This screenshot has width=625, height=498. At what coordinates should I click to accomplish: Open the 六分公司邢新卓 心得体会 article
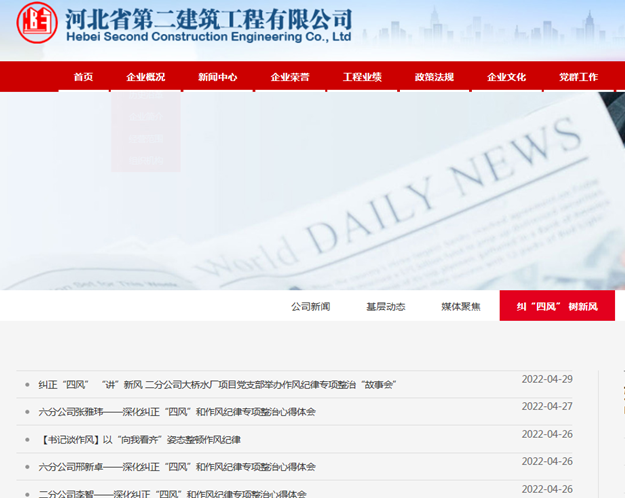coord(177,467)
